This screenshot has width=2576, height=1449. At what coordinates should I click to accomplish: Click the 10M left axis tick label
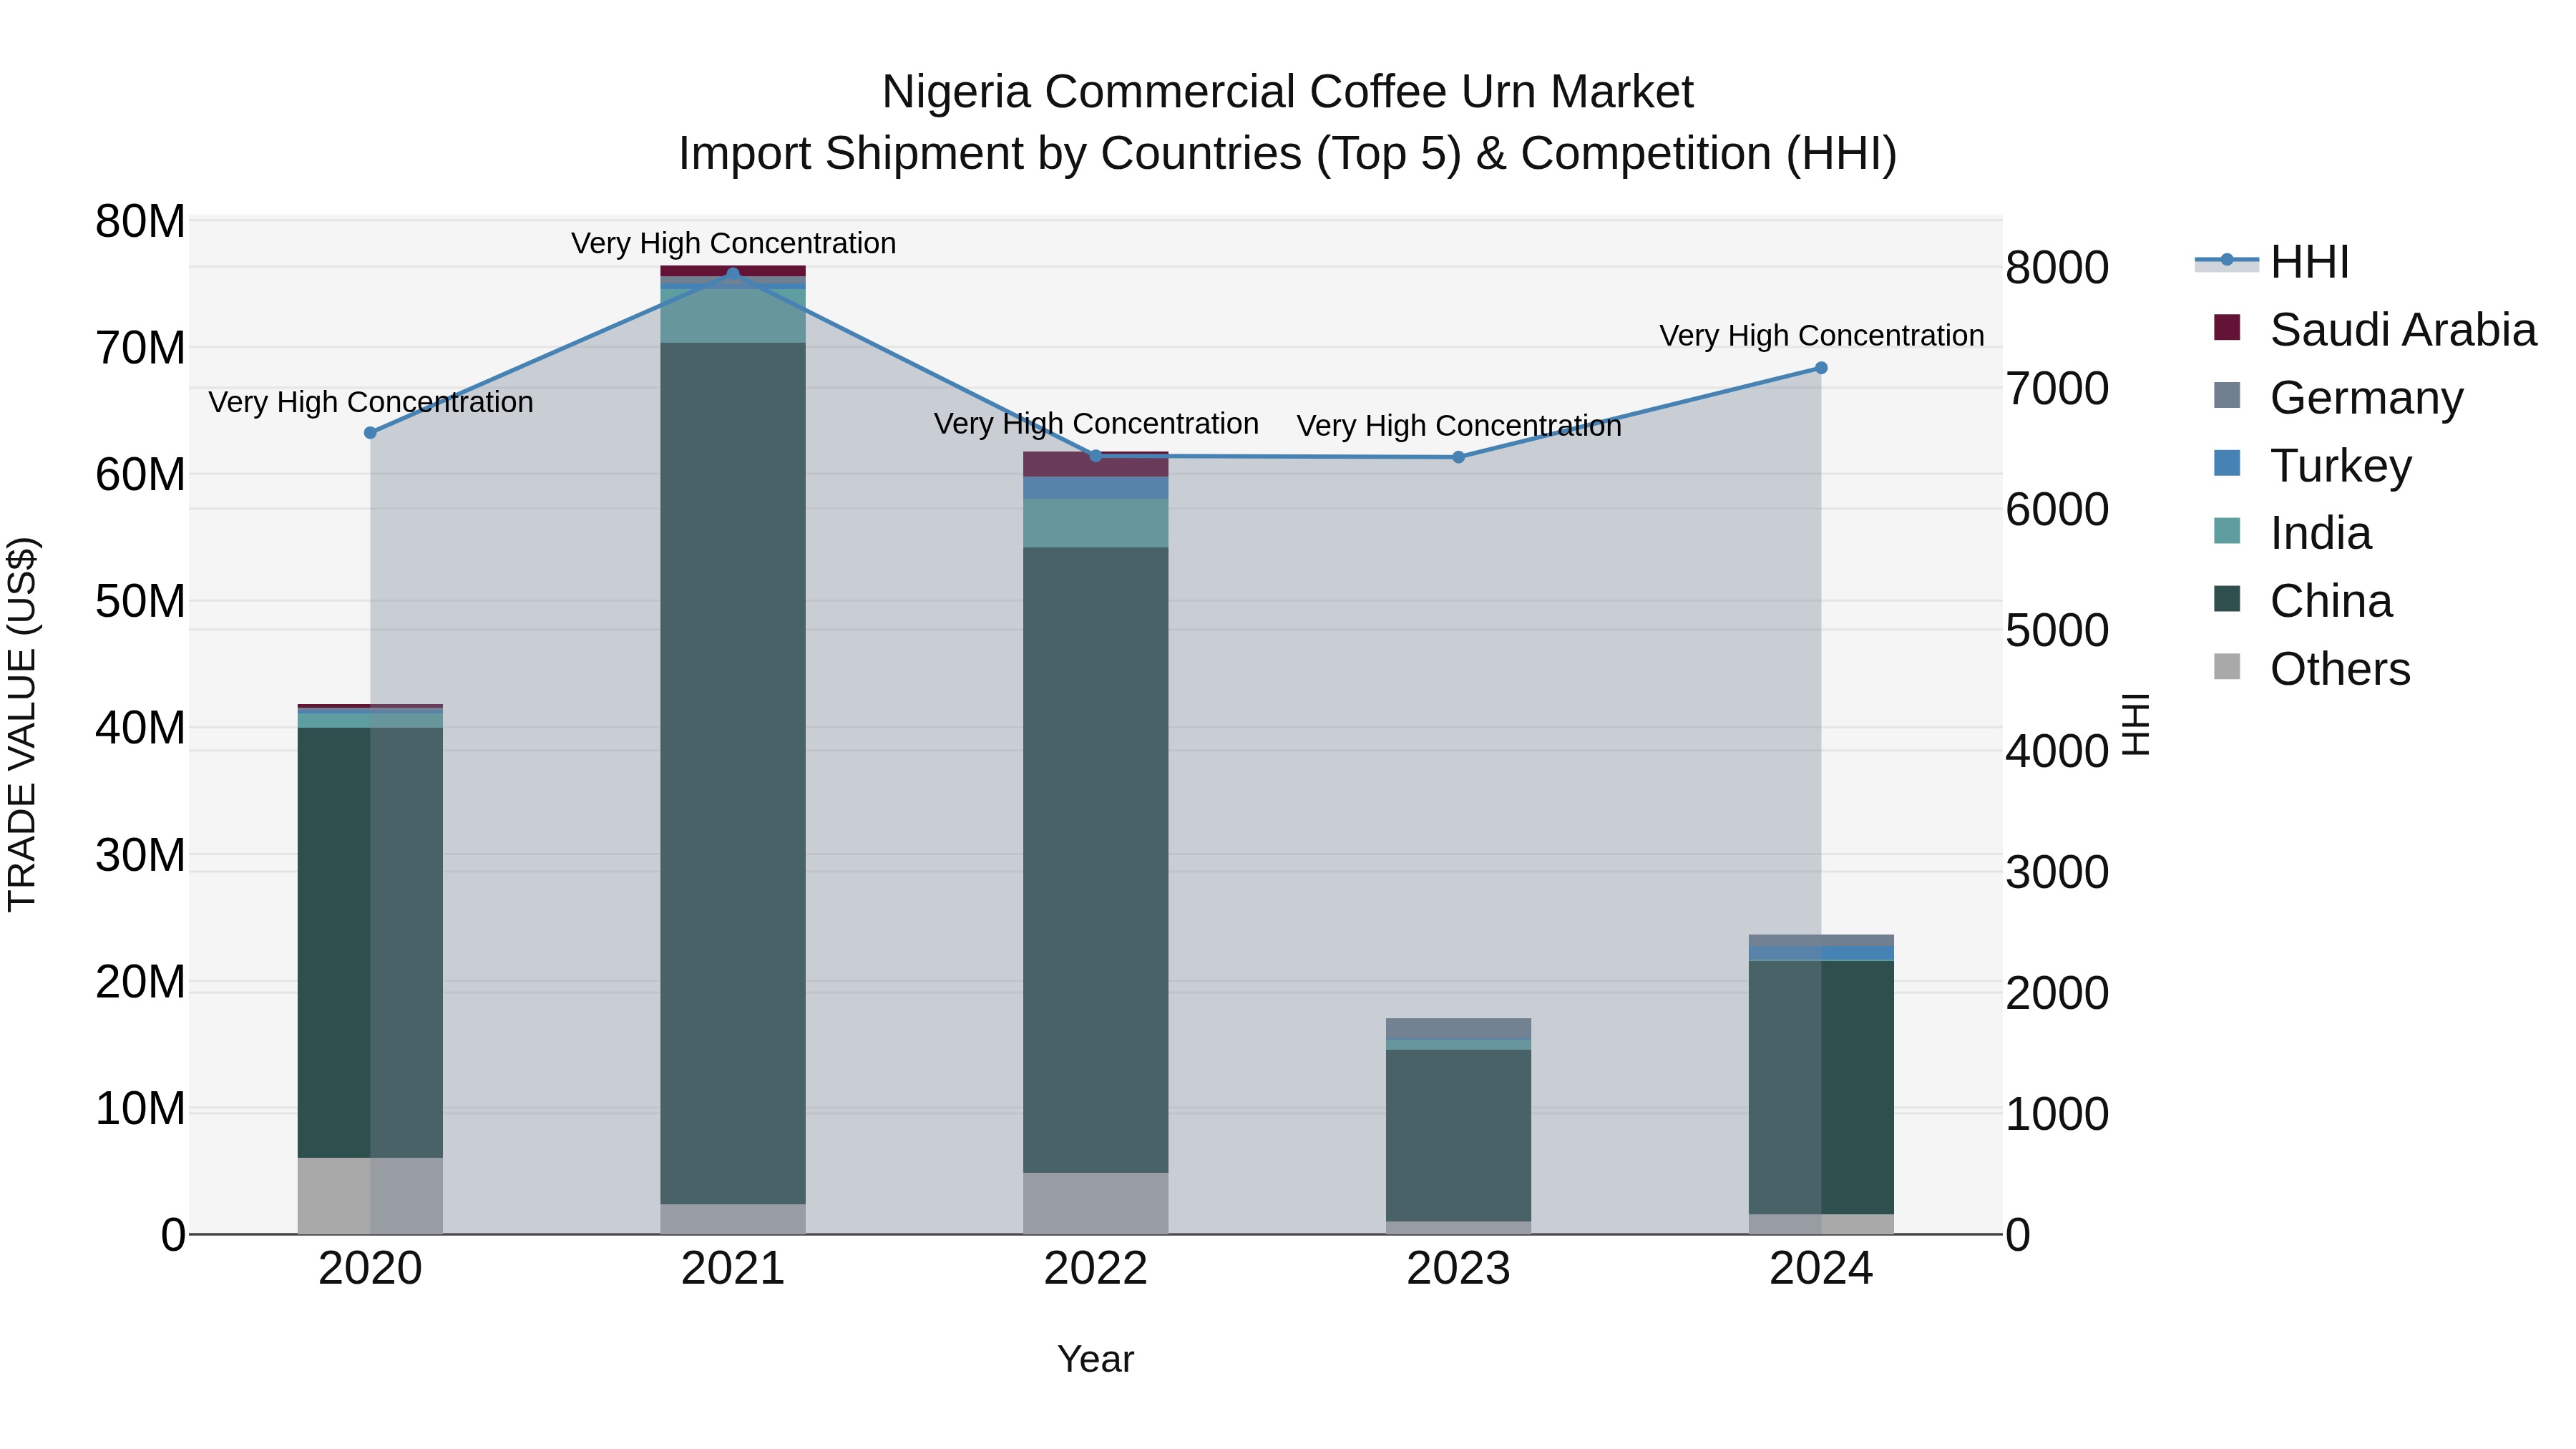point(140,1109)
